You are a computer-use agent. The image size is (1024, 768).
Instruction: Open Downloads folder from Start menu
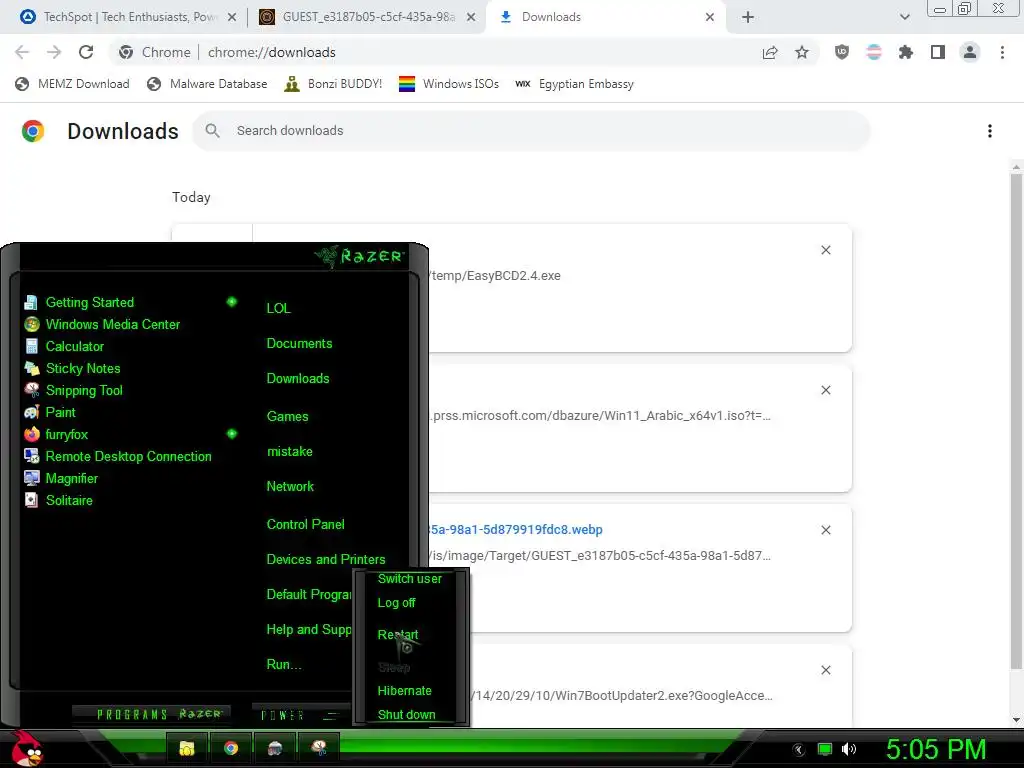pyautogui.click(x=298, y=379)
